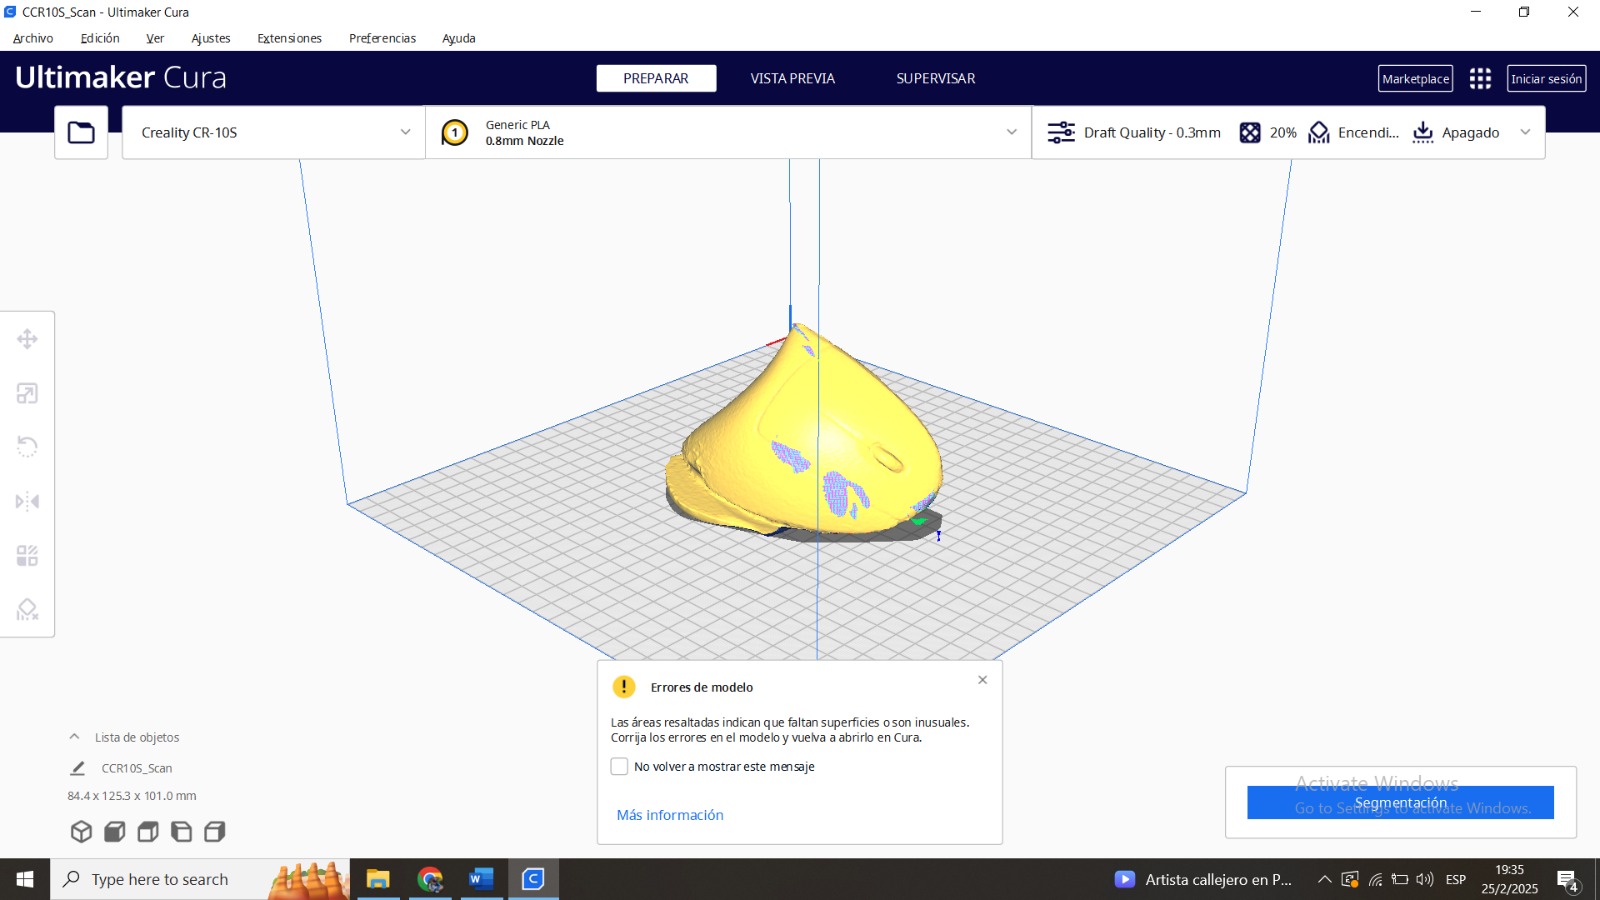Click the yellow warning icon in error dialog
This screenshot has height=900, width=1600.
click(624, 687)
